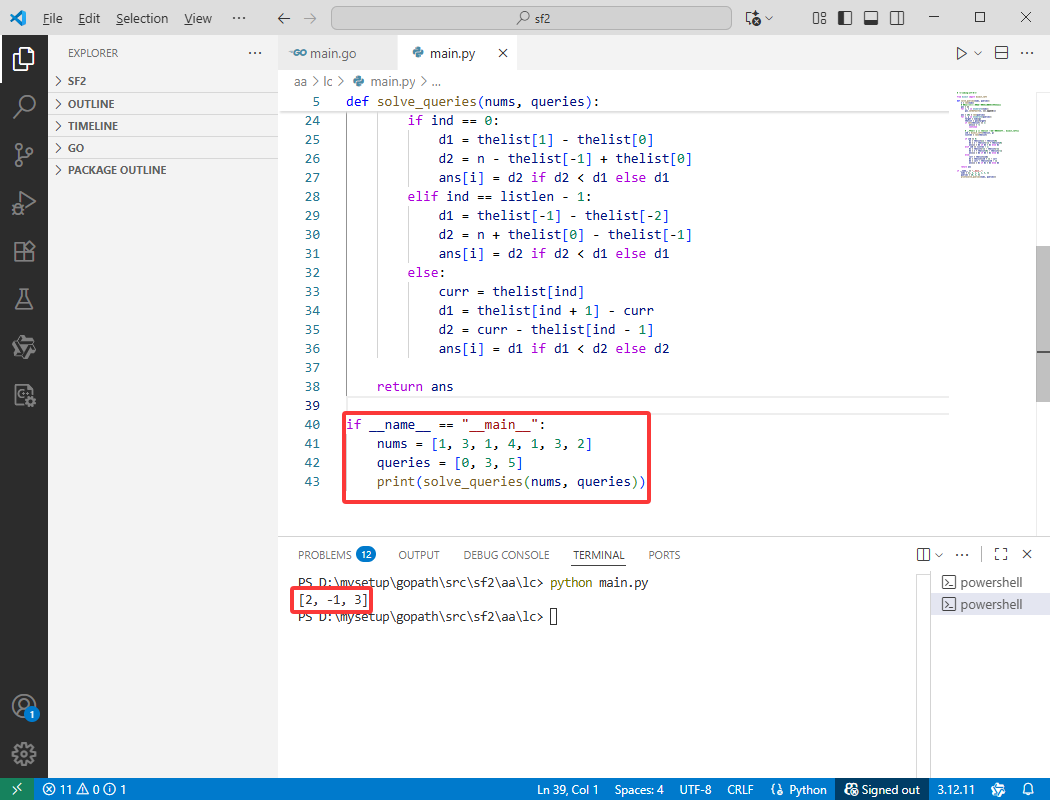This screenshot has width=1050, height=800.
Task: Click the Run Python File play button
Action: click(x=961, y=54)
